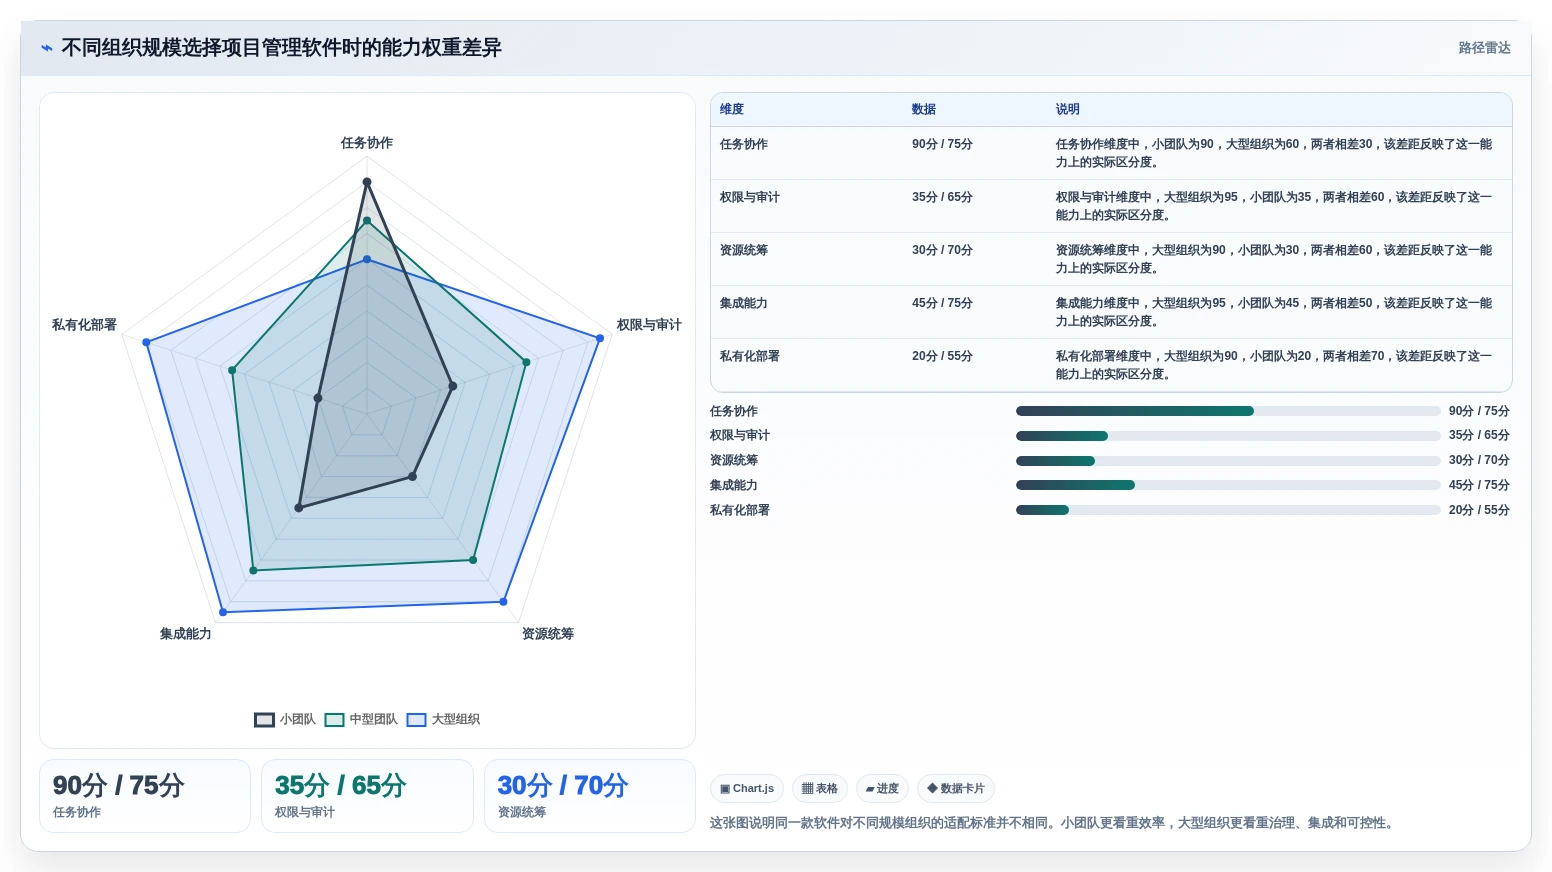Click the 表格 tag chip
The width and height of the screenshot is (1552, 872).
820,789
